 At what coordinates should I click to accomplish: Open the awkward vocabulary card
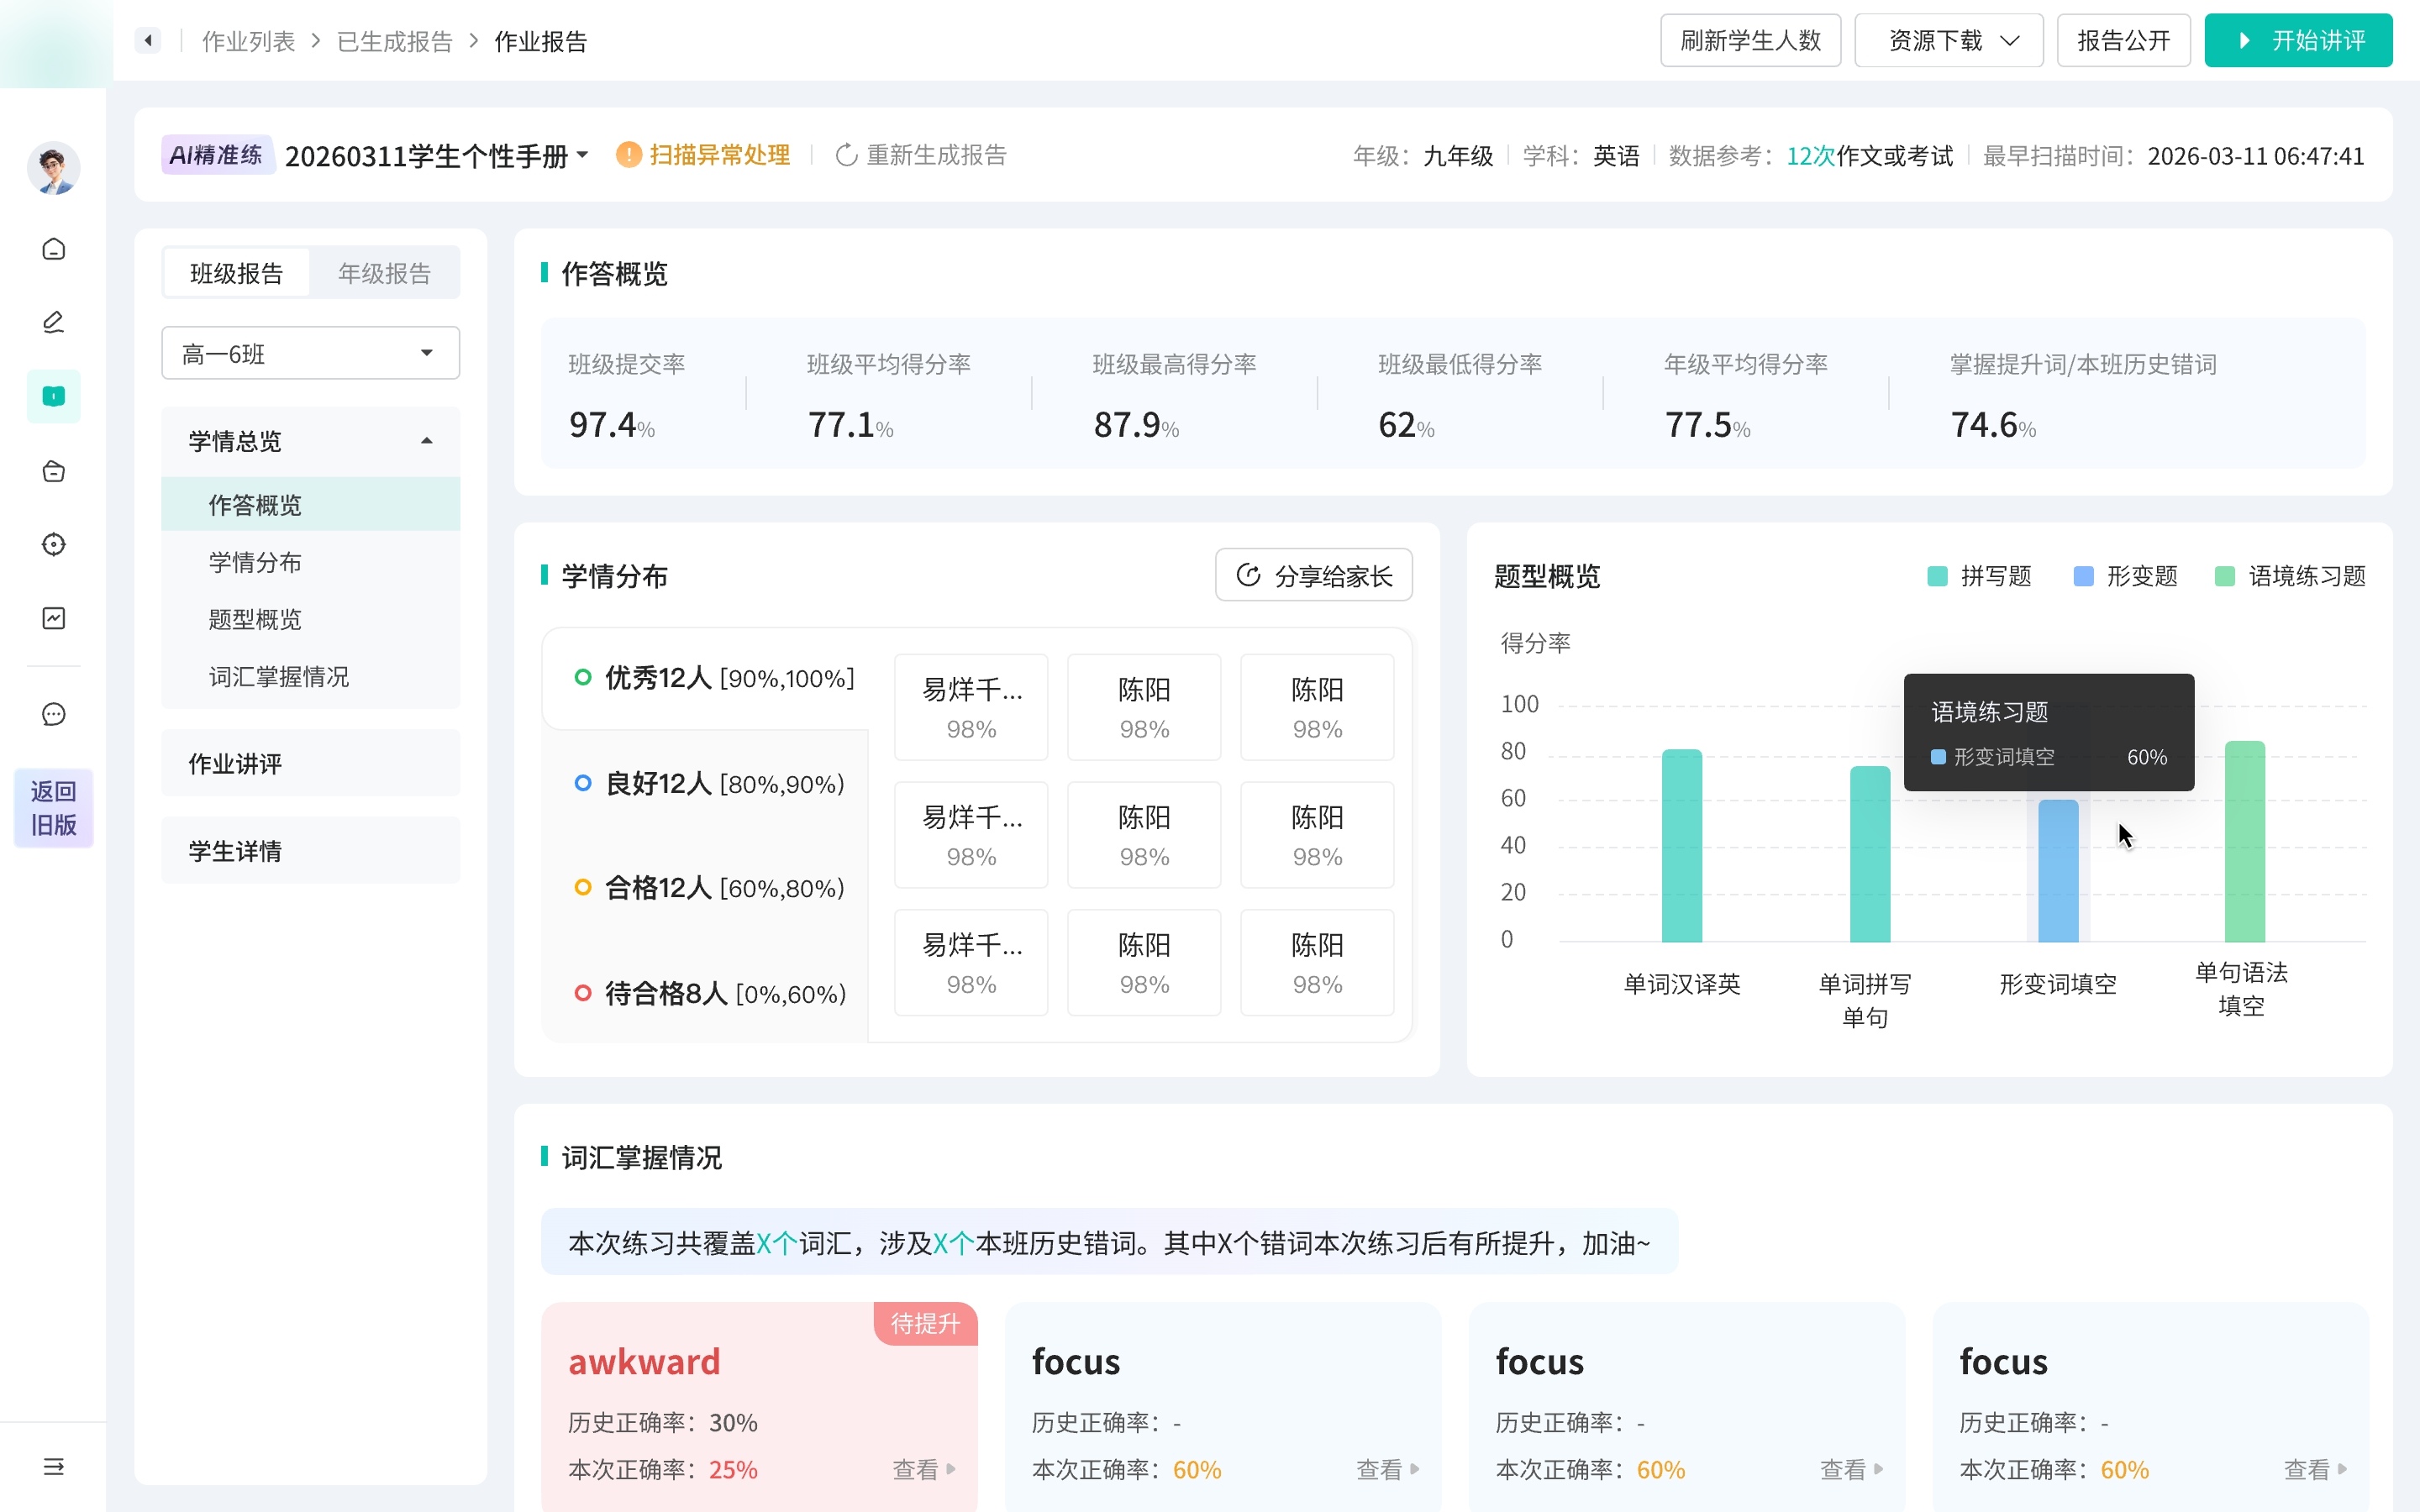pyautogui.click(x=759, y=1405)
